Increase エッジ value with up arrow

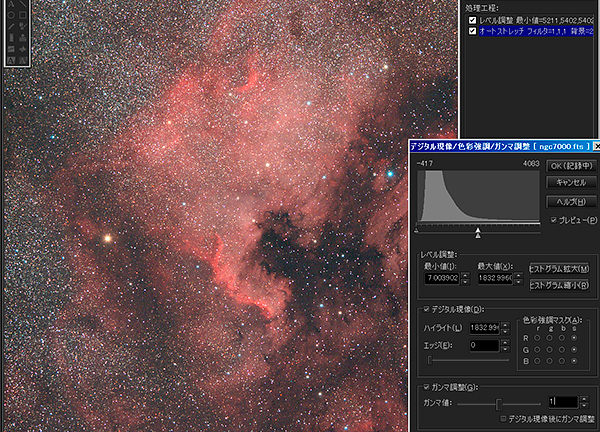pos(505,342)
